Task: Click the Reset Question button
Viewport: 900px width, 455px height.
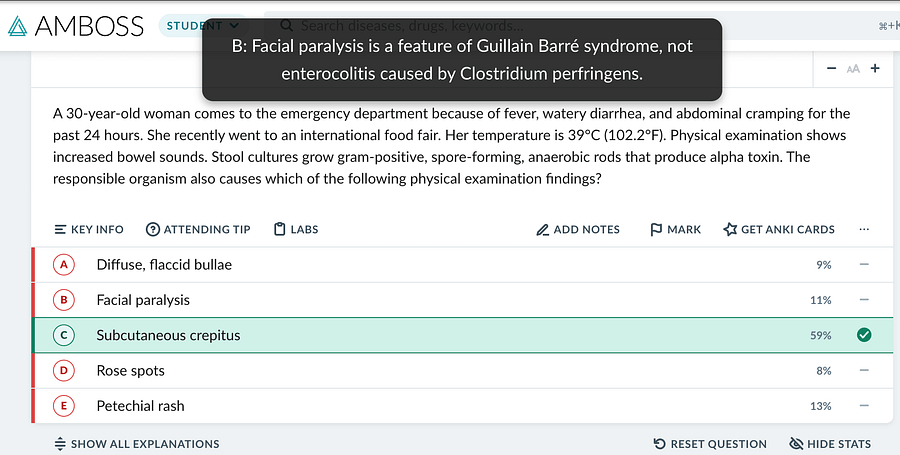Action: [x=710, y=444]
